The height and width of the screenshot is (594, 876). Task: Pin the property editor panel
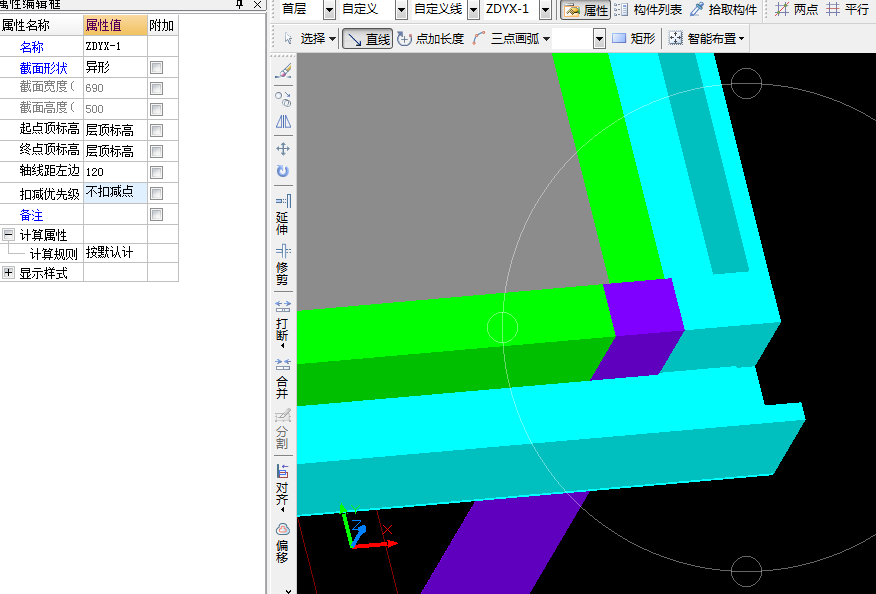pyautogui.click(x=240, y=4)
